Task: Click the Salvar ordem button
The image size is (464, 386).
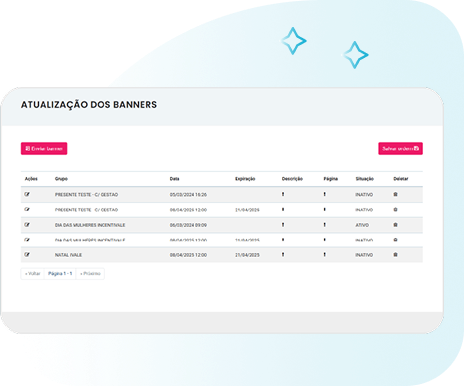Action: [x=400, y=149]
